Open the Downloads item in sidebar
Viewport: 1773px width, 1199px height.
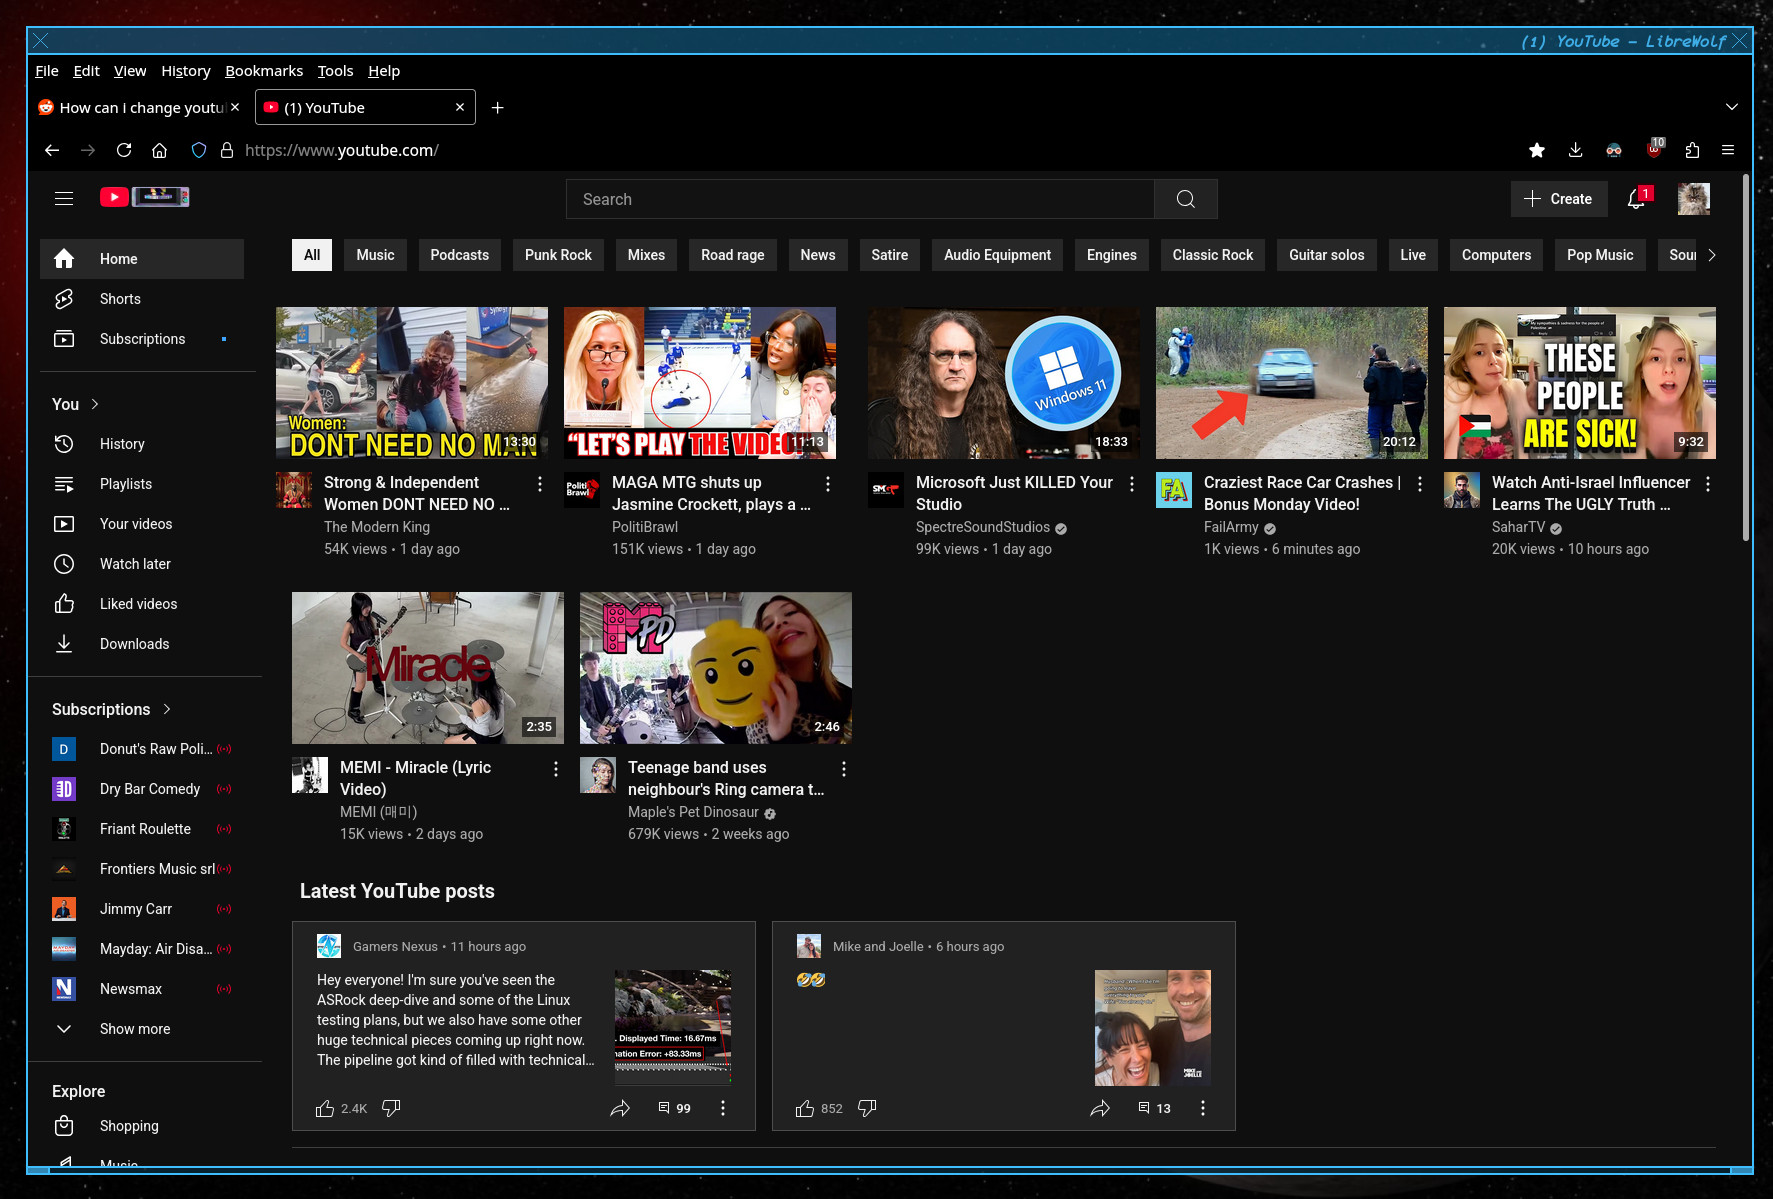[x=141, y=644]
